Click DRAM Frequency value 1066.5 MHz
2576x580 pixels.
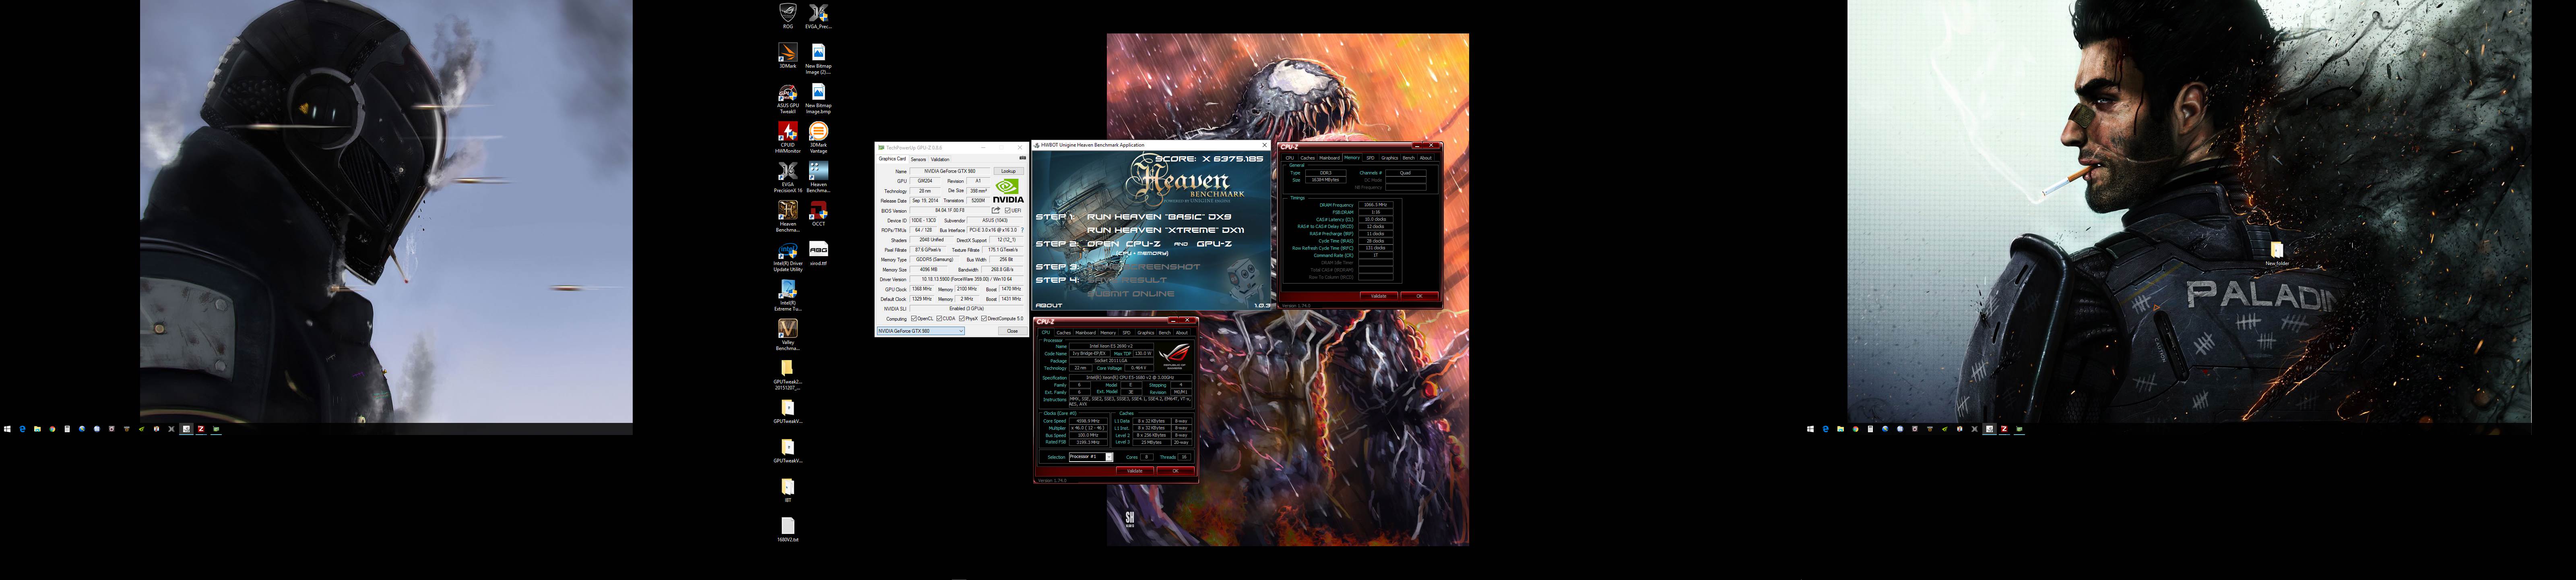(x=1376, y=205)
